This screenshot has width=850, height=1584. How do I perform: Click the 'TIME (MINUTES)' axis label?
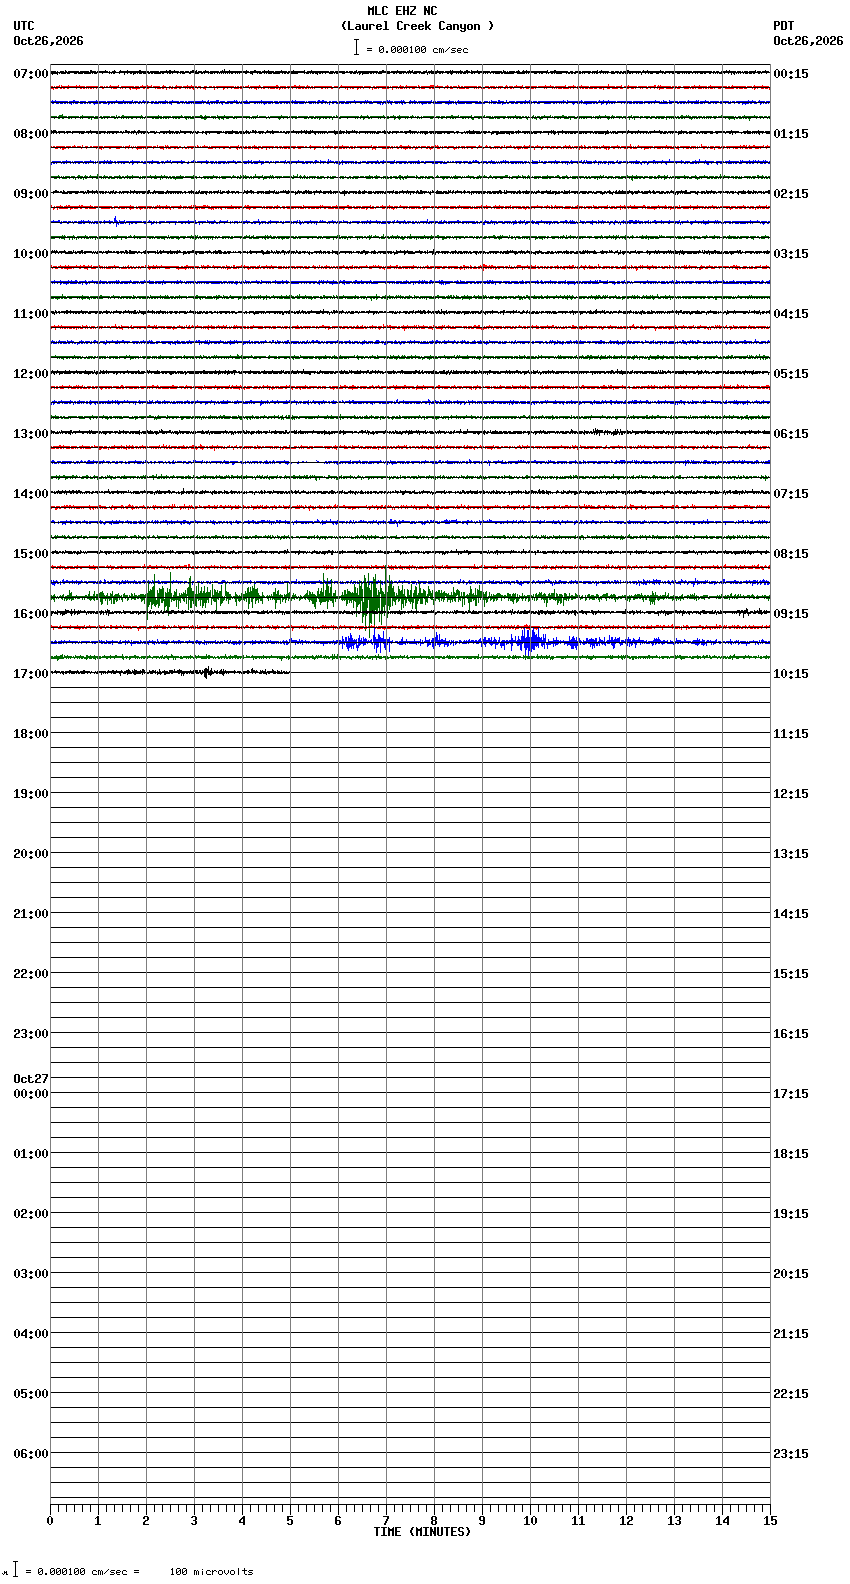tap(422, 1532)
